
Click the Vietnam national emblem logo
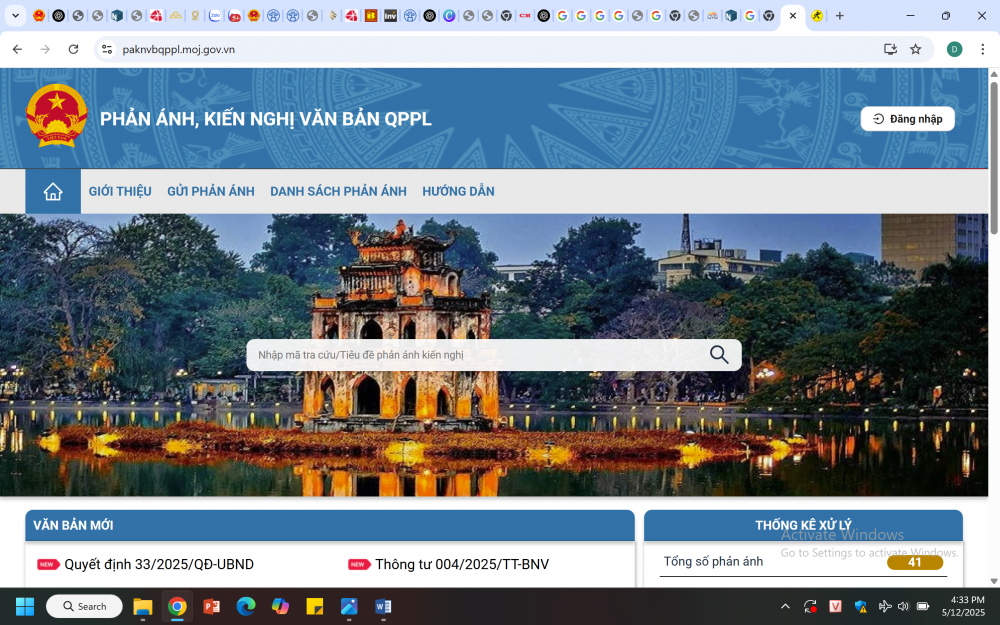(x=57, y=116)
